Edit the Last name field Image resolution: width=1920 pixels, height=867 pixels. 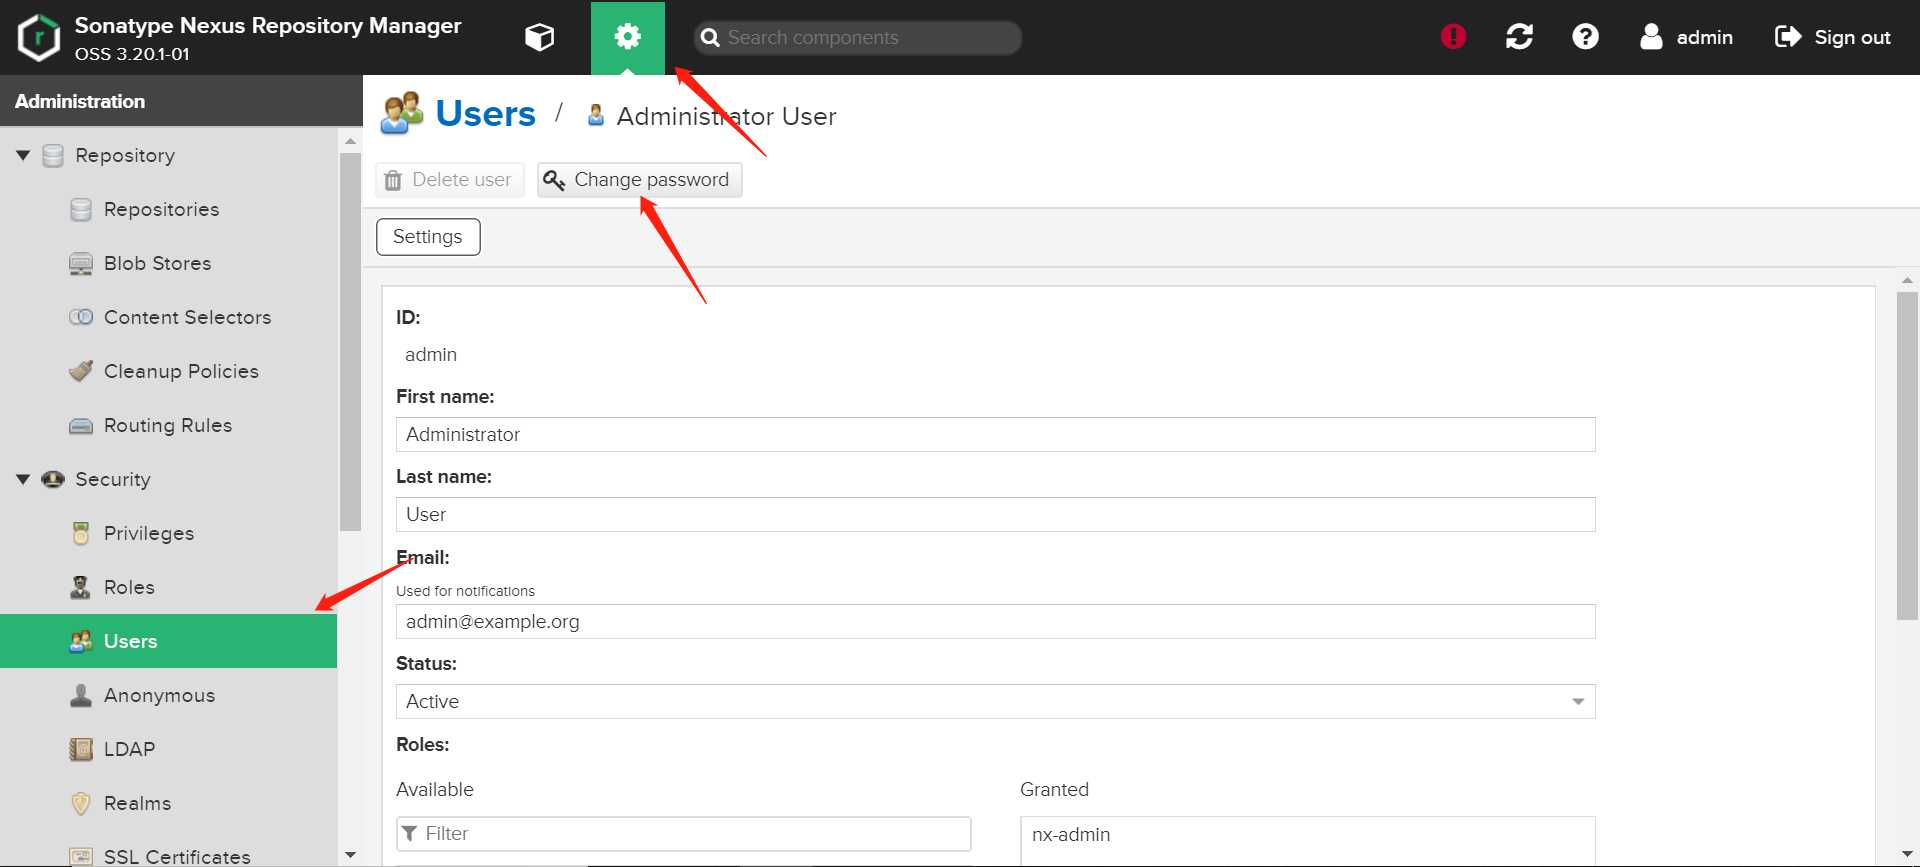click(x=996, y=515)
